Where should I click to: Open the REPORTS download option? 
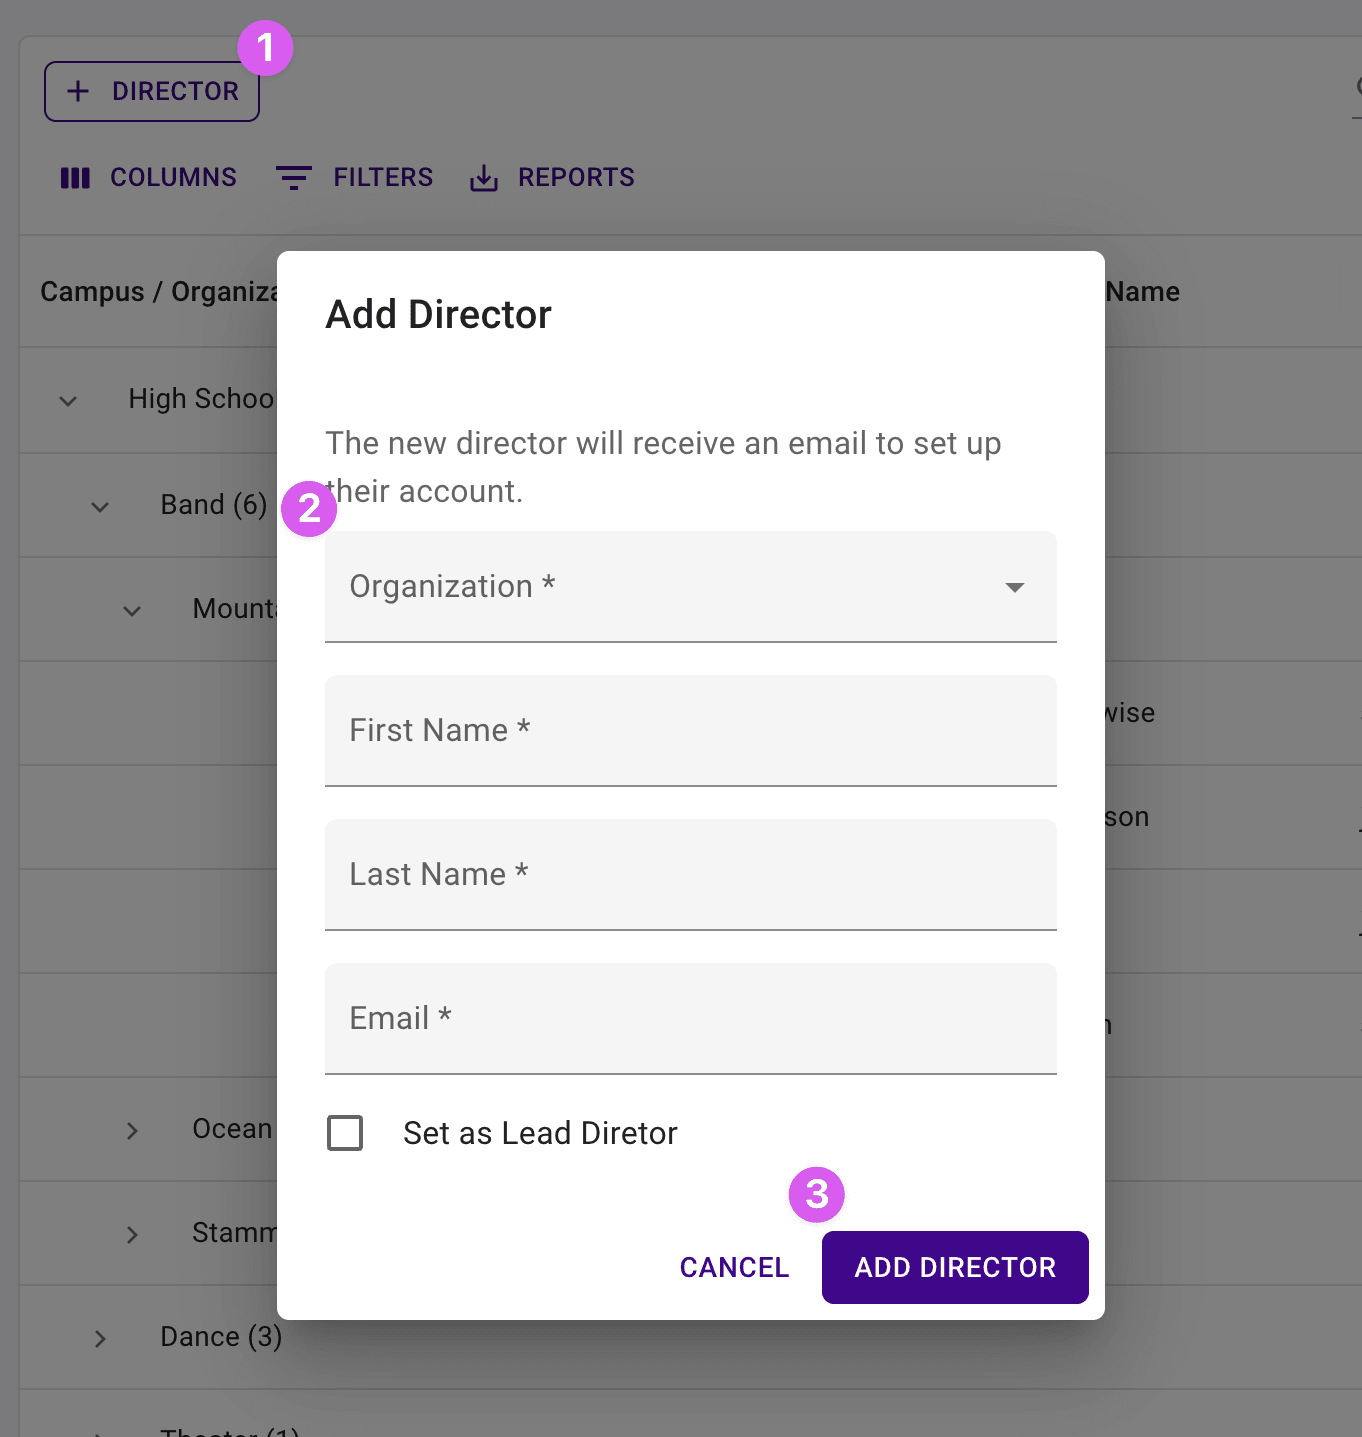[552, 177]
